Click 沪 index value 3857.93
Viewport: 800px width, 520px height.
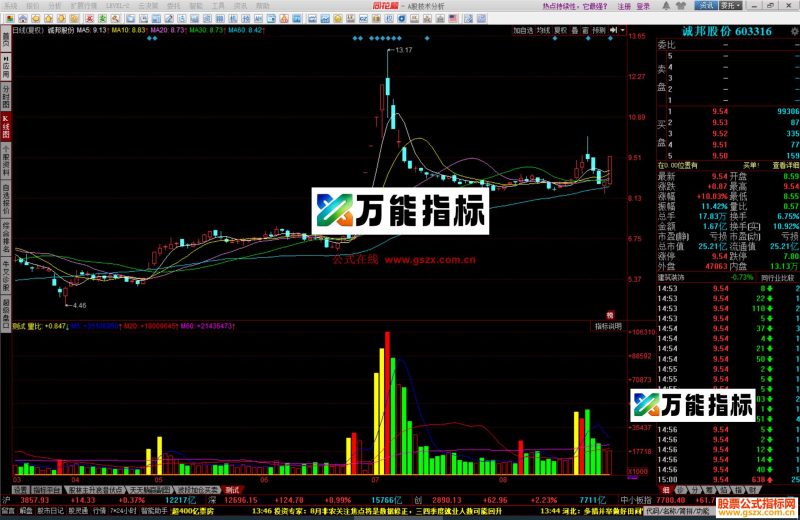coord(35,501)
